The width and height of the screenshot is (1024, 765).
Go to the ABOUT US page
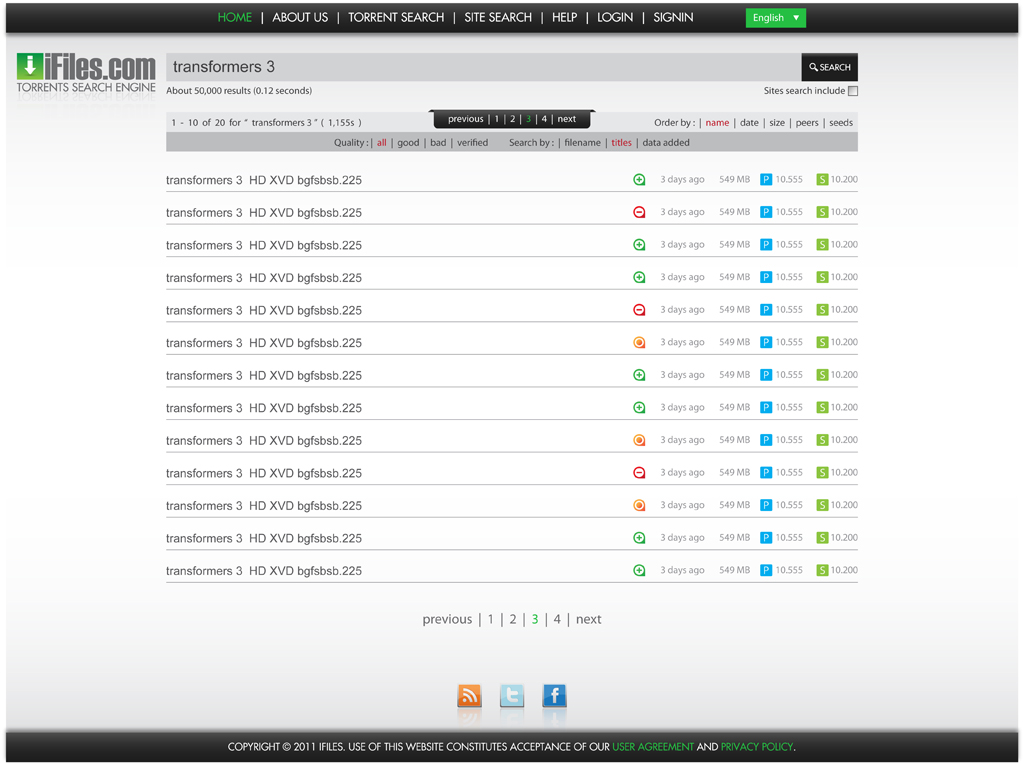click(x=300, y=18)
